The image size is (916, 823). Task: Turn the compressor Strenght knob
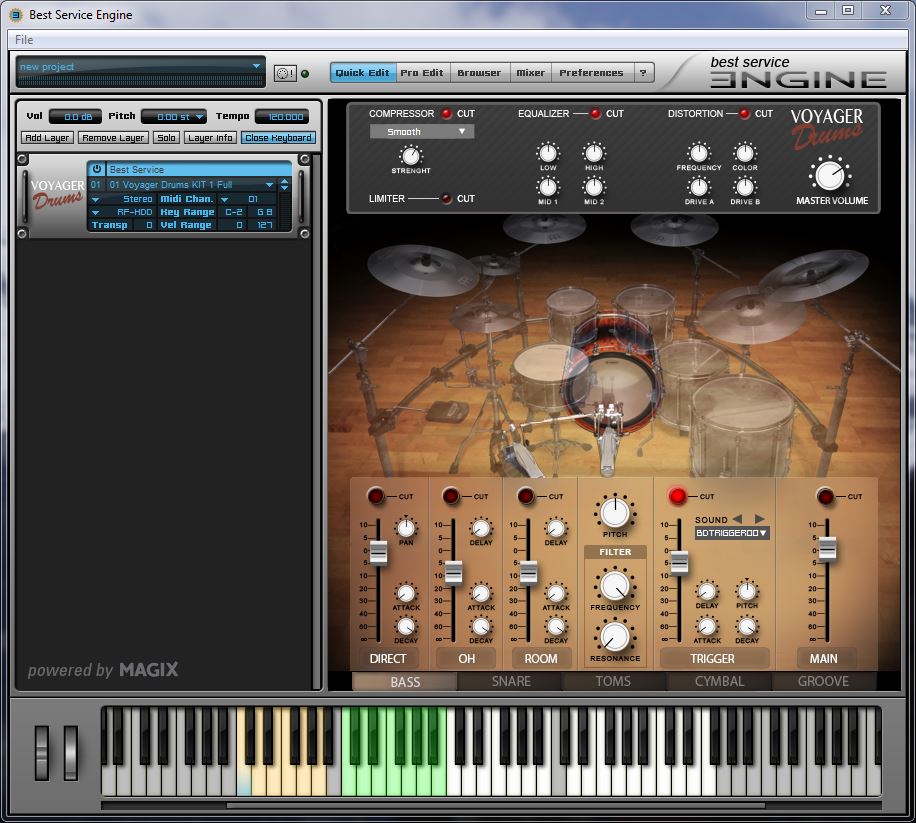pyautogui.click(x=411, y=155)
